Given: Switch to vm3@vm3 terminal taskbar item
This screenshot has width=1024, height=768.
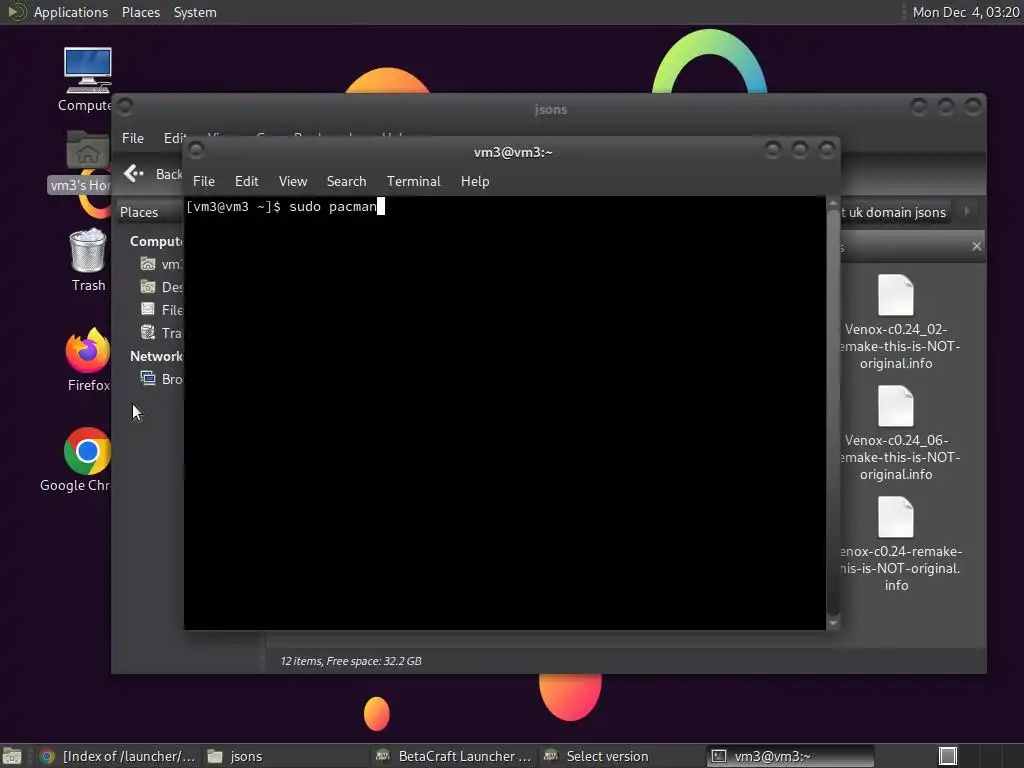Looking at the screenshot, I should tap(790, 756).
